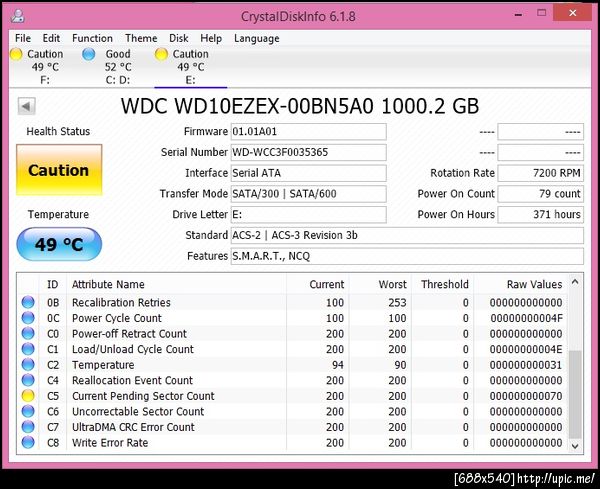This screenshot has height=489, width=600.
Task: Open the Language menu
Action: (x=257, y=39)
